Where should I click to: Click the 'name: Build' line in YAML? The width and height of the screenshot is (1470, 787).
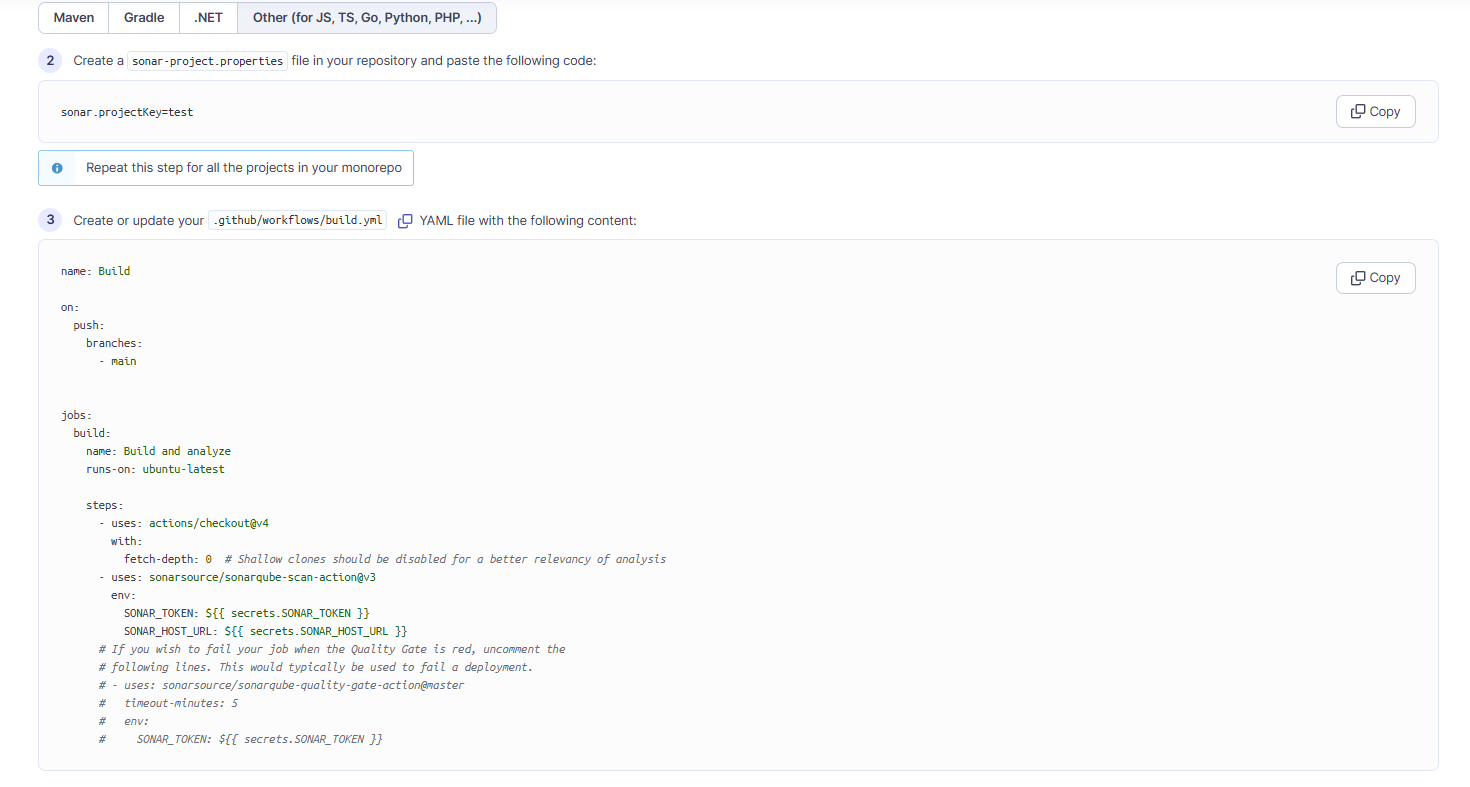click(96, 271)
